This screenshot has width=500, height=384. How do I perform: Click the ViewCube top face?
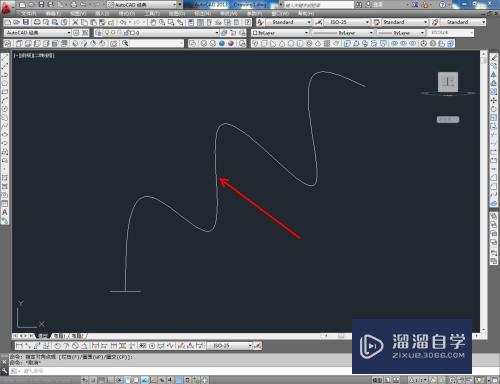pos(448,81)
